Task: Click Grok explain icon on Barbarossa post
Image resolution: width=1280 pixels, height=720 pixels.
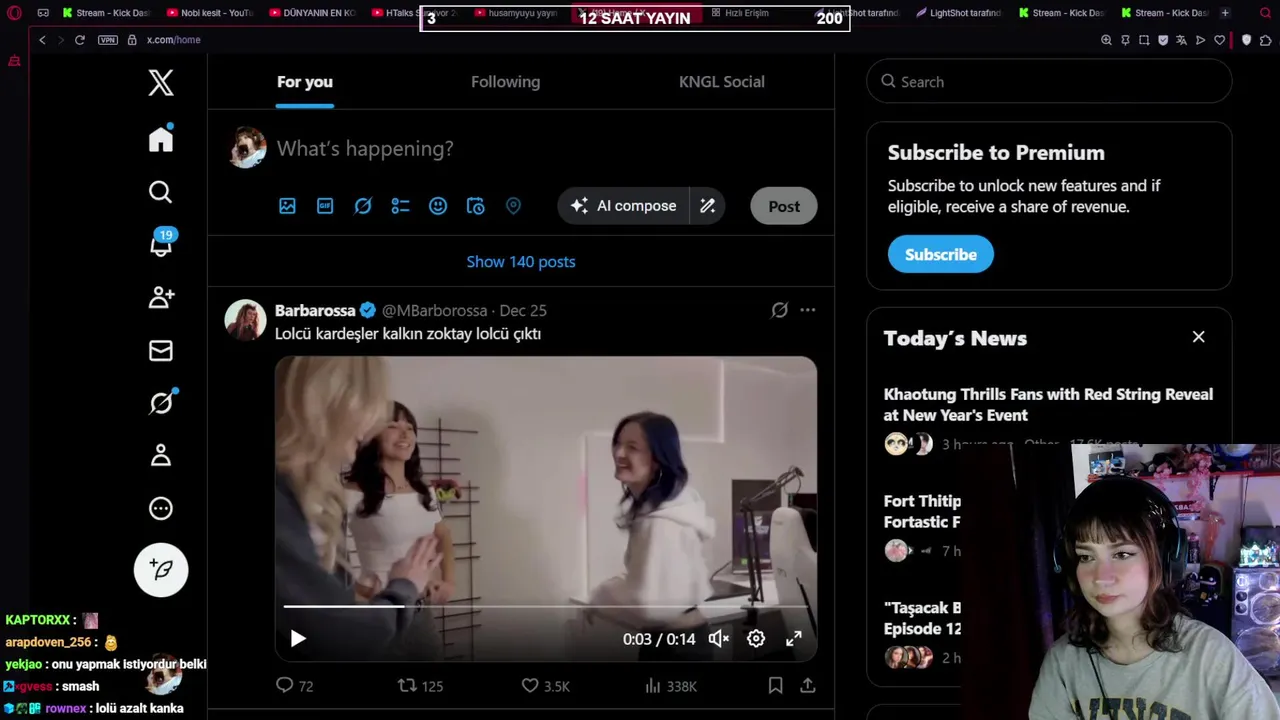Action: tap(780, 310)
